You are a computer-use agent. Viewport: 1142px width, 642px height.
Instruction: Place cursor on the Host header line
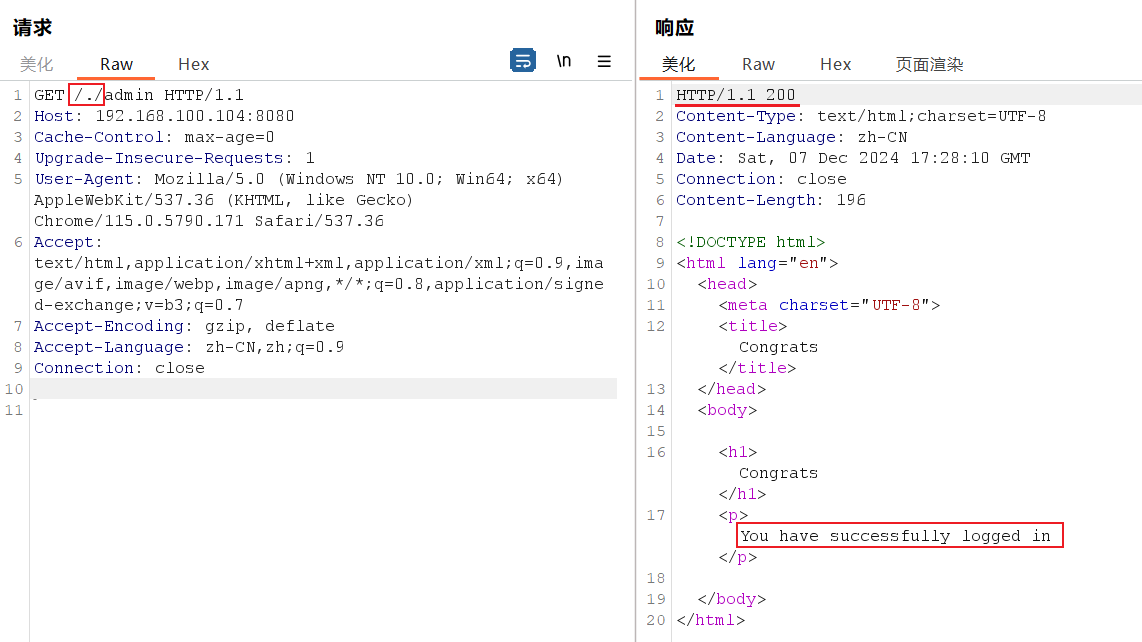coord(164,116)
